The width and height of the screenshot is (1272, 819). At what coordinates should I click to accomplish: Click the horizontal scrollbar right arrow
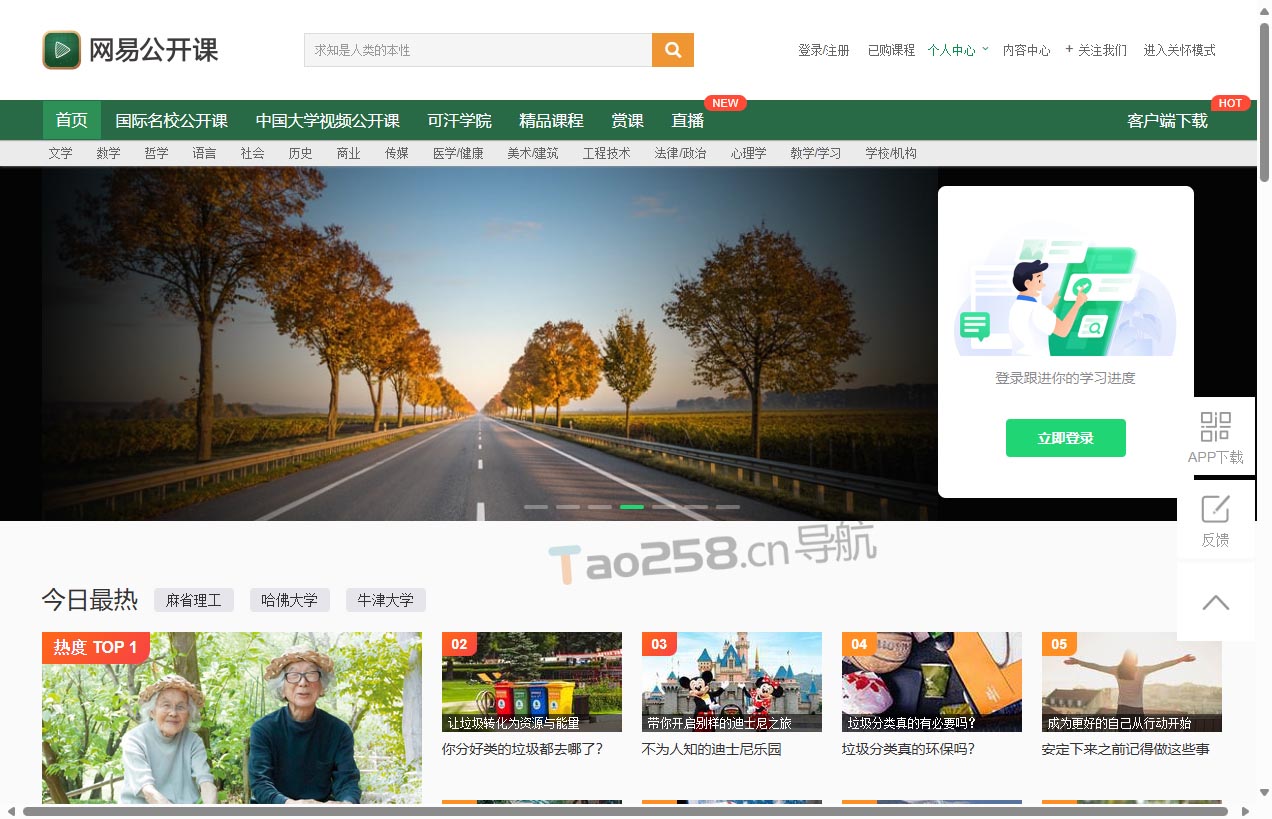tap(1246, 811)
